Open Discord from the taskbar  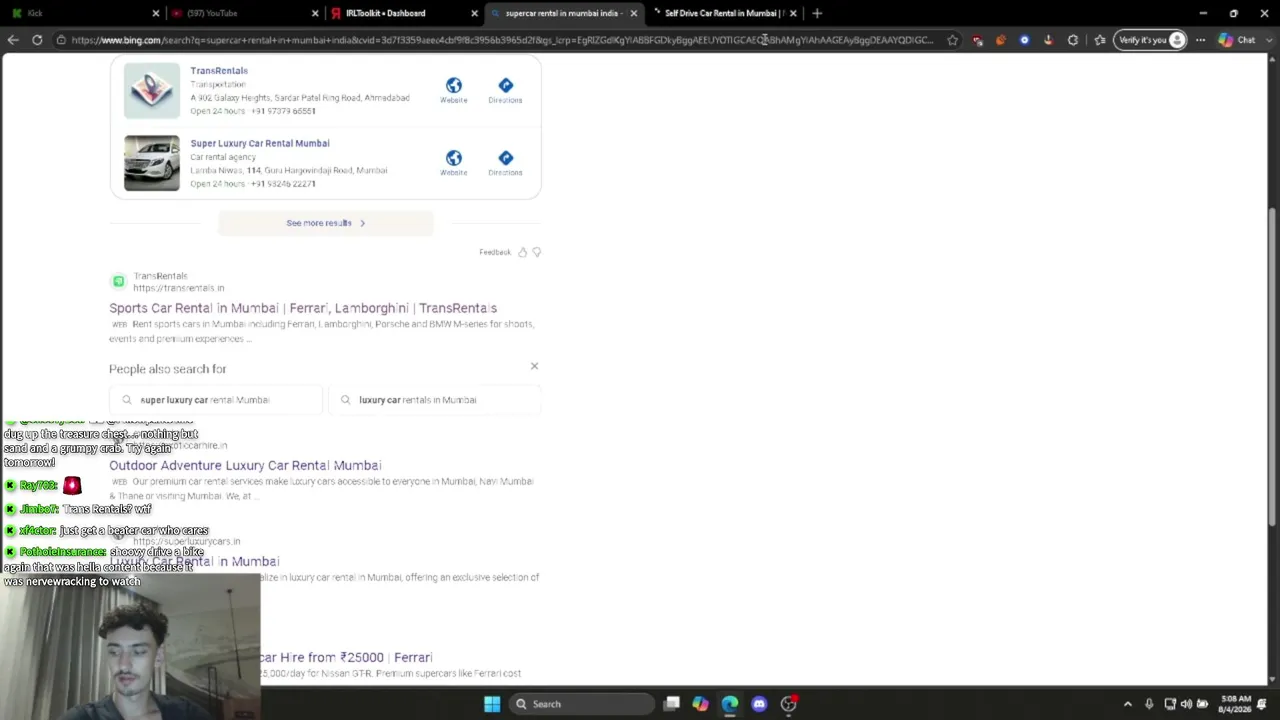click(x=759, y=704)
